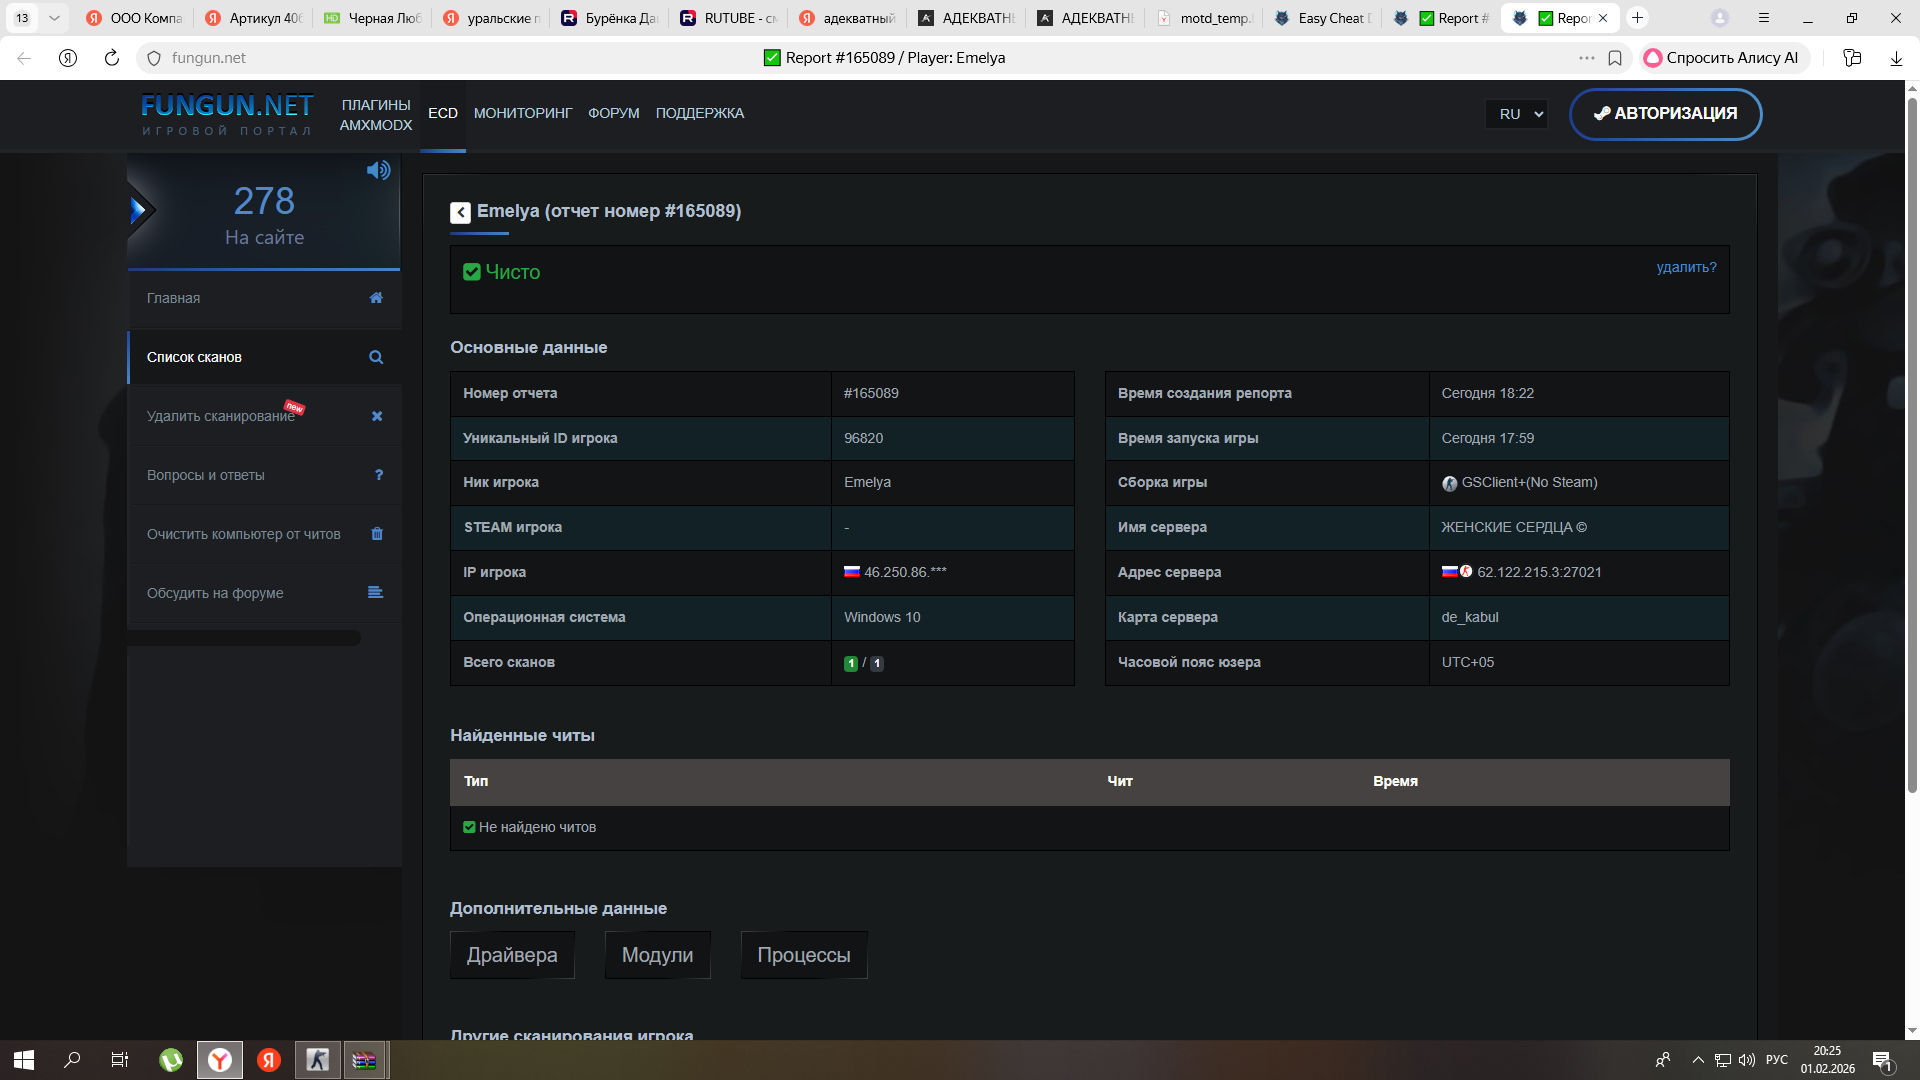Open browser tab list dropdown arrow
Screen dimensions: 1920x1080
point(54,18)
